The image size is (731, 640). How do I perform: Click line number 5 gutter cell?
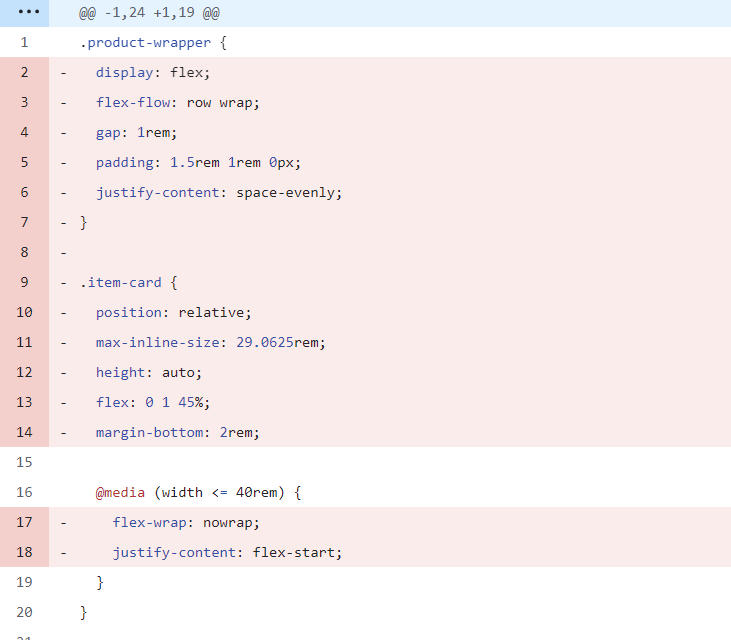coord(24,162)
